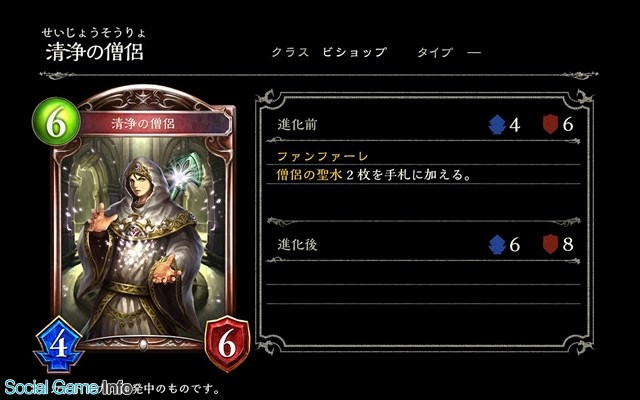The width and height of the screenshot is (640, 400).
Task: Click defense value 8 in 進化後 row
Action: pyautogui.click(x=568, y=244)
